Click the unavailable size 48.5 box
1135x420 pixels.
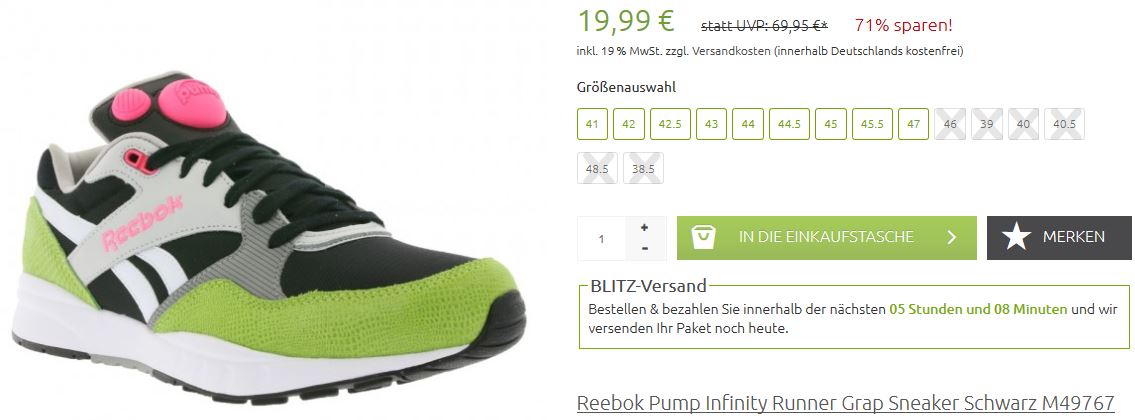tap(597, 168)
